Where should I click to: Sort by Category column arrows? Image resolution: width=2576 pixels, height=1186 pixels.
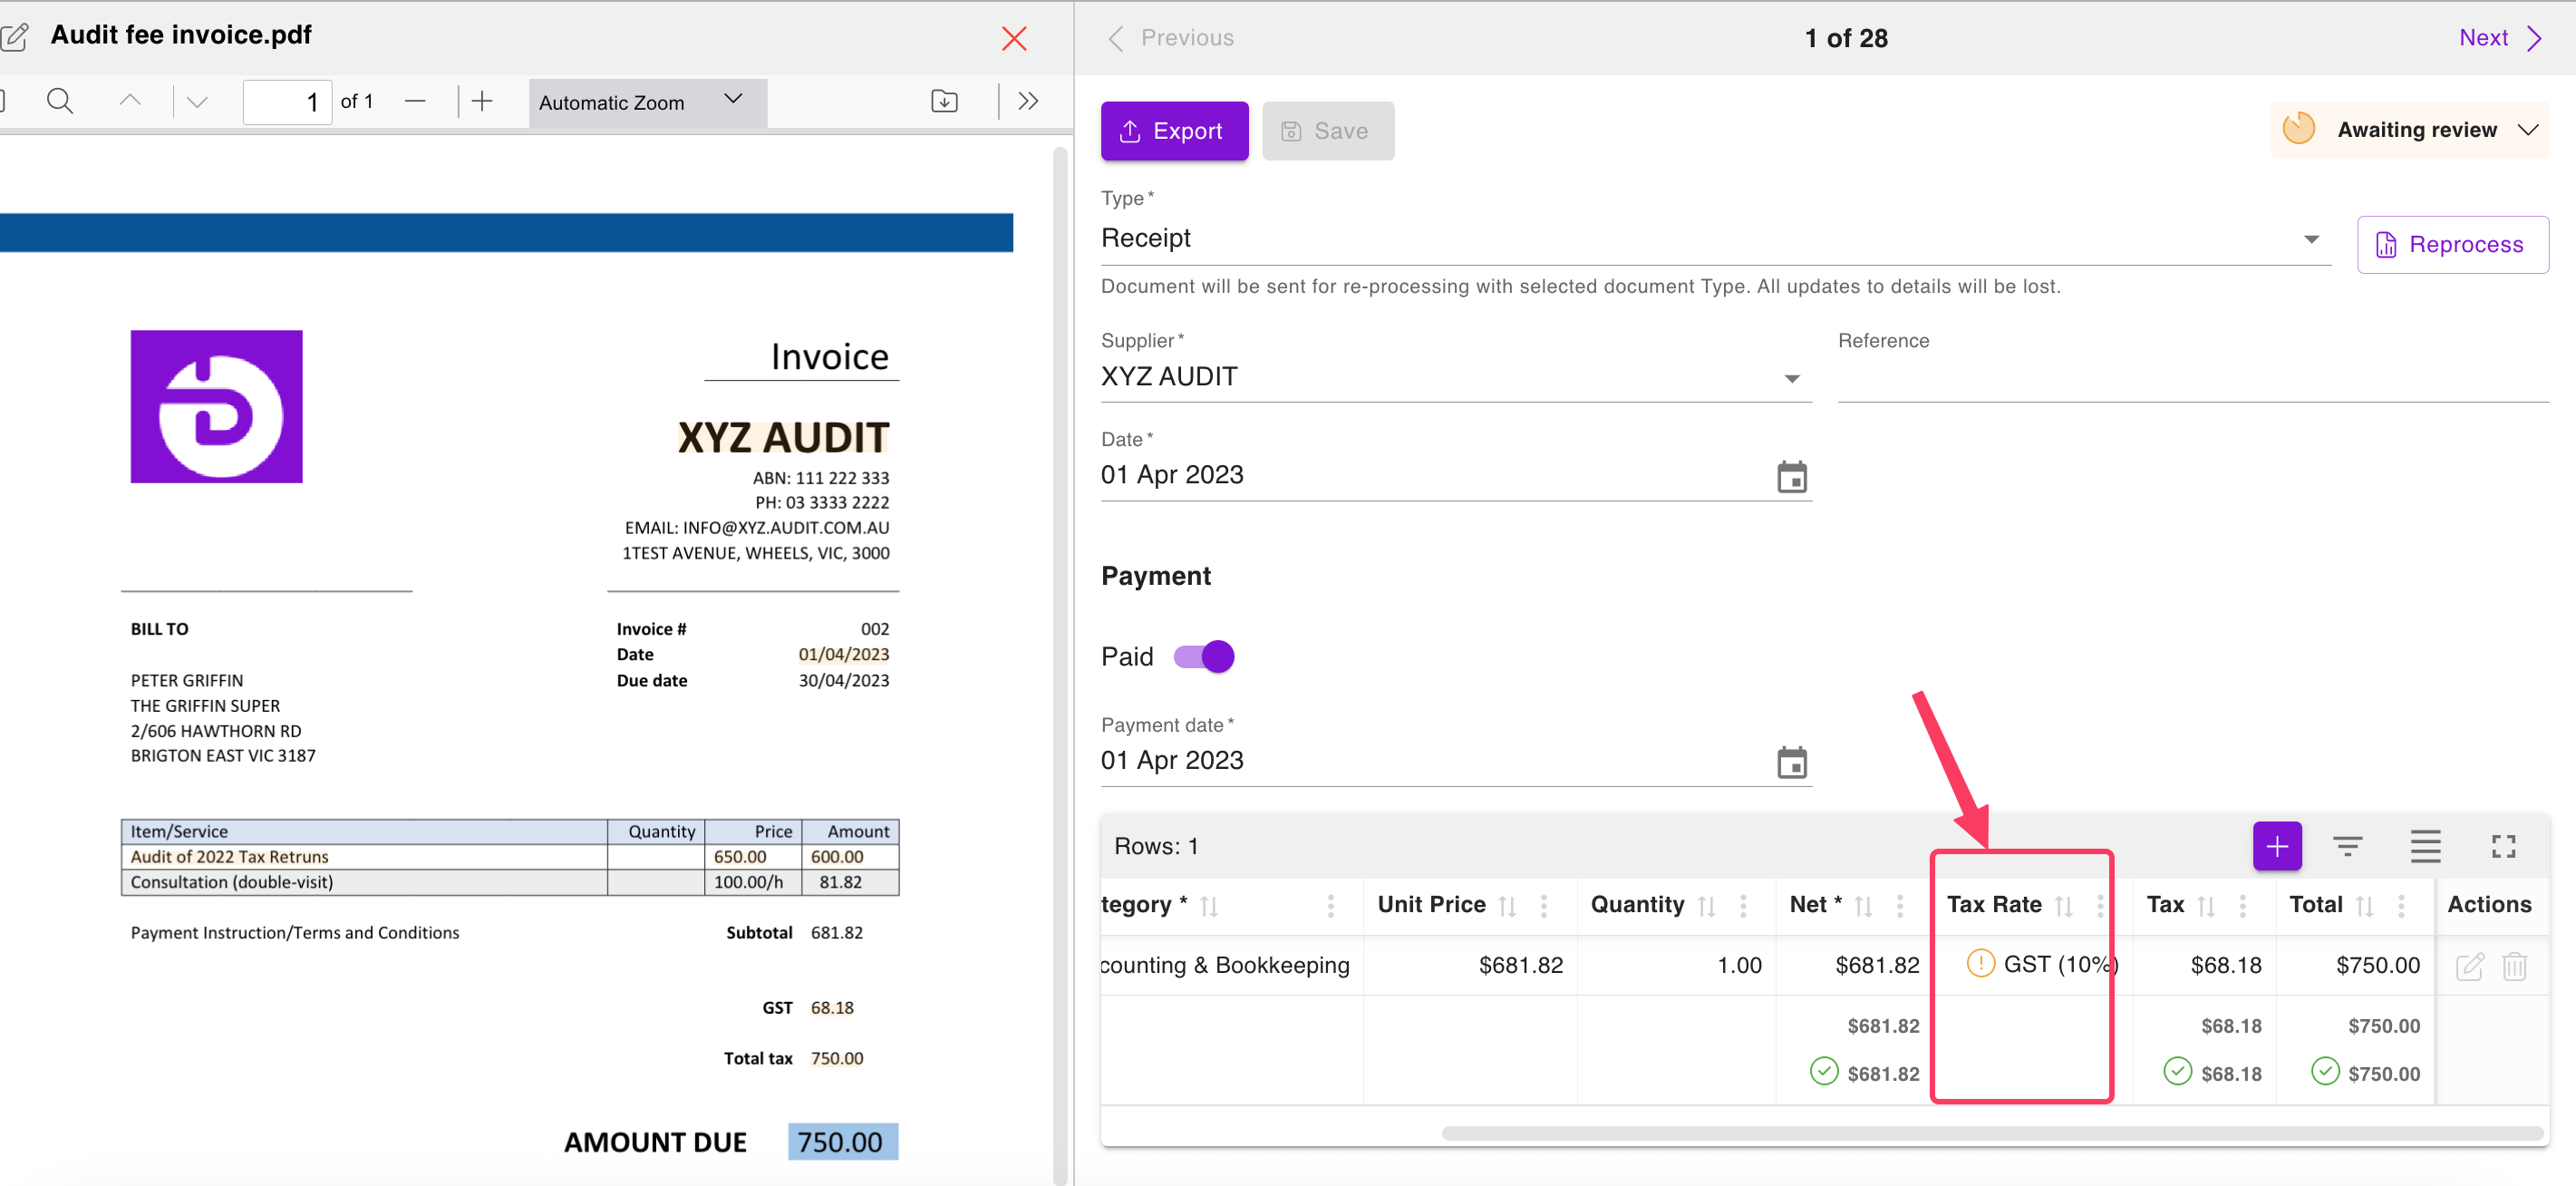(1209, 906)
